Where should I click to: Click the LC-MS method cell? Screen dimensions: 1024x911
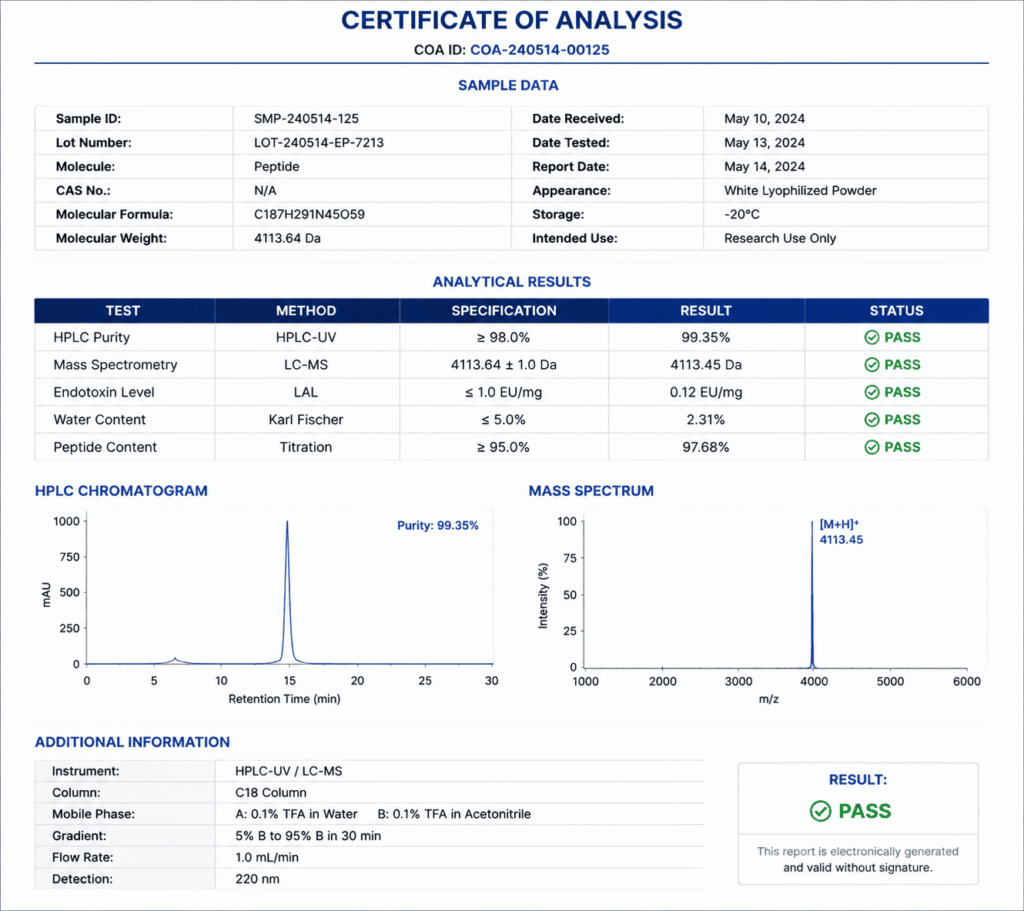tap(306, 365)
